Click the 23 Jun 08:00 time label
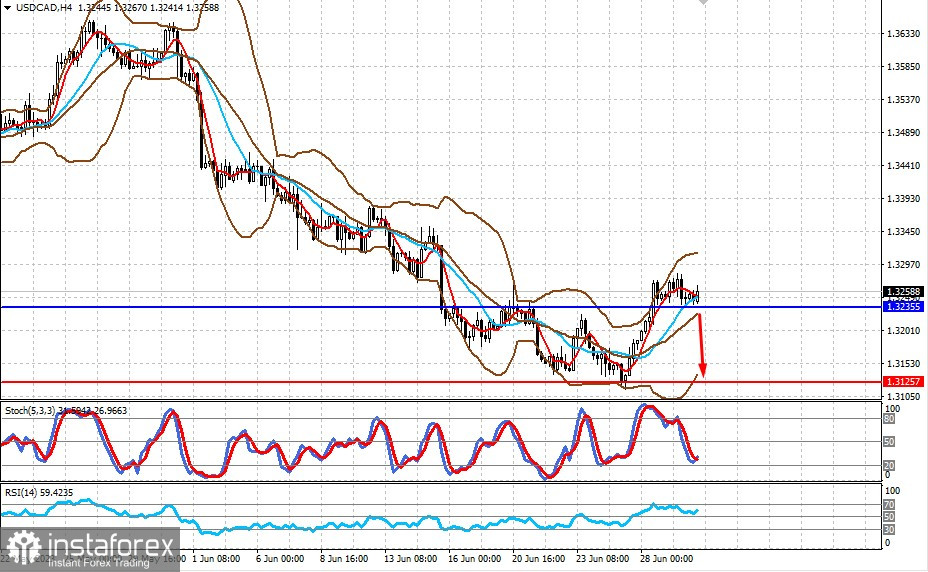The width and height of the screenshot is (928, 572). coord(602,559)
